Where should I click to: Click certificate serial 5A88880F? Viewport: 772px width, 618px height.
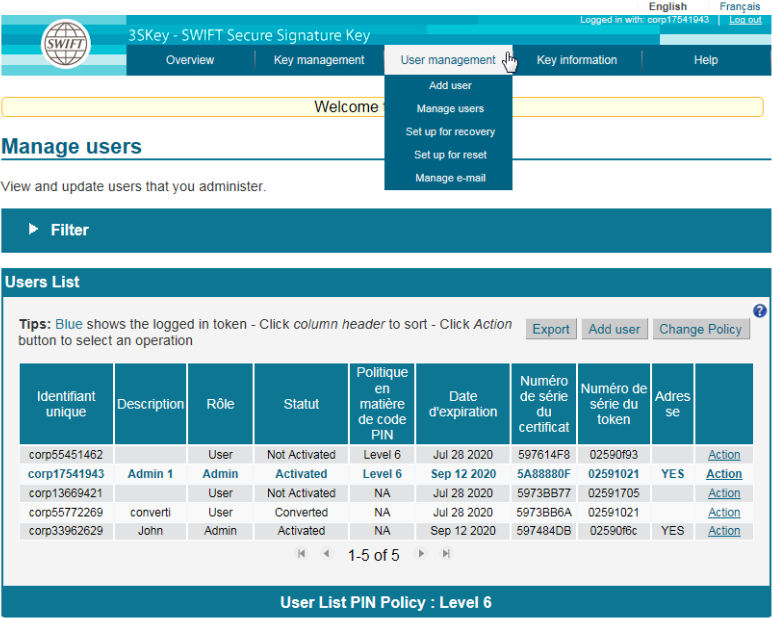[x=544, y=474]
